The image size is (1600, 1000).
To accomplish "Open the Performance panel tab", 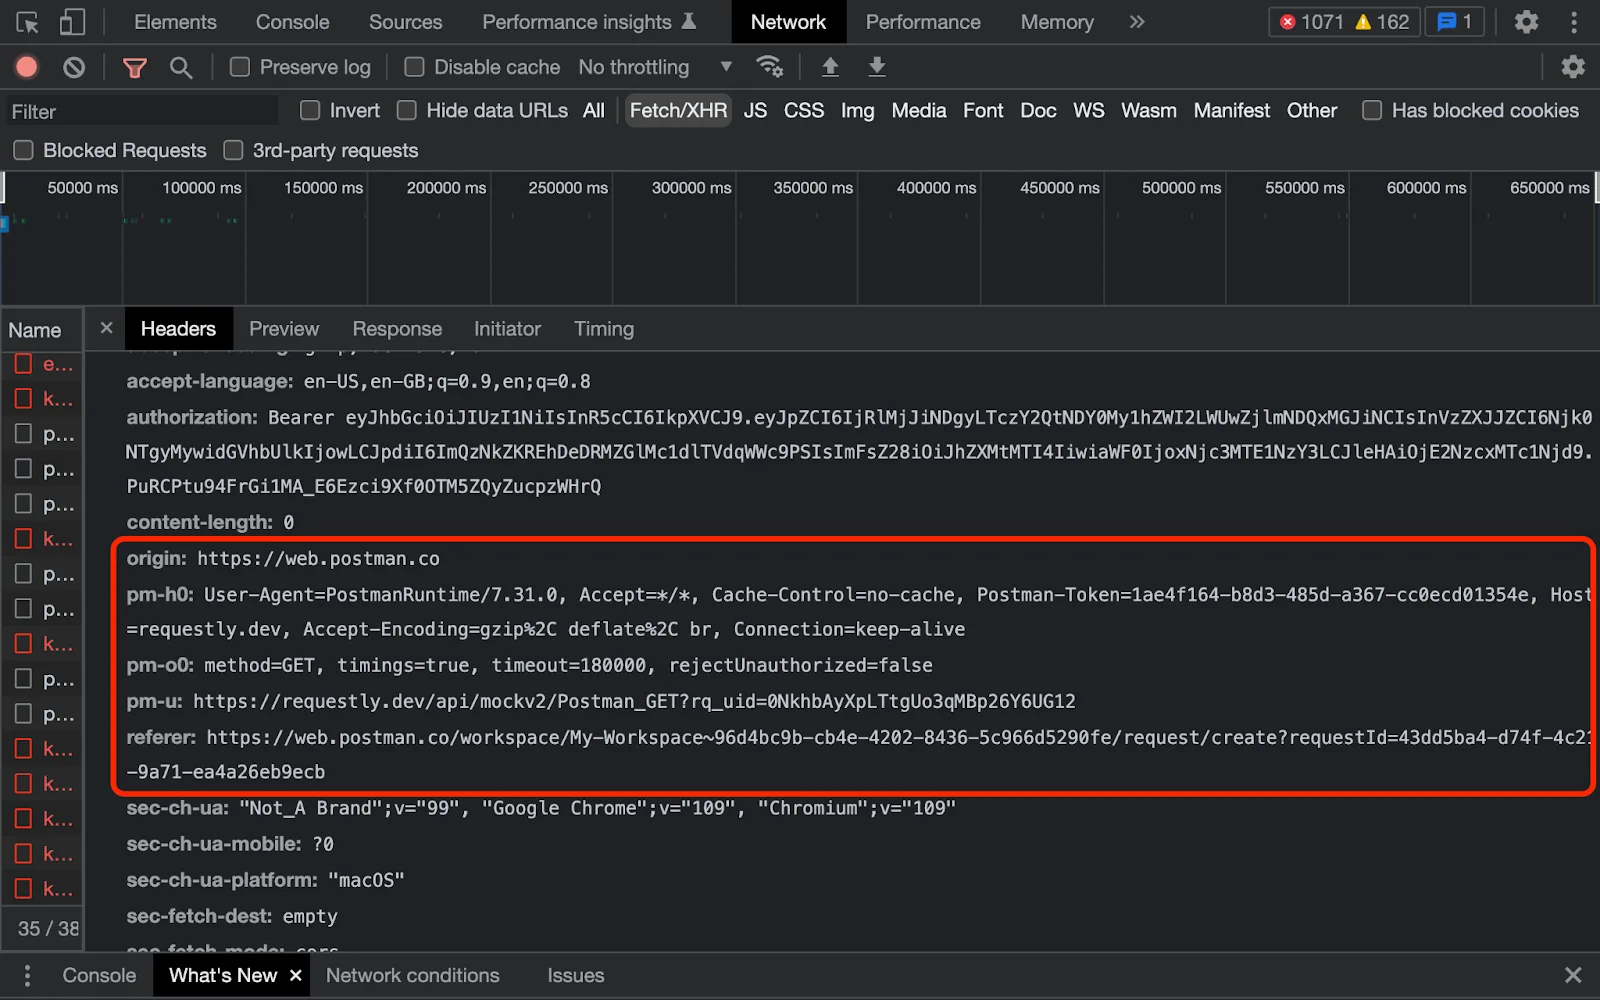I will click(x=923, y=22).
